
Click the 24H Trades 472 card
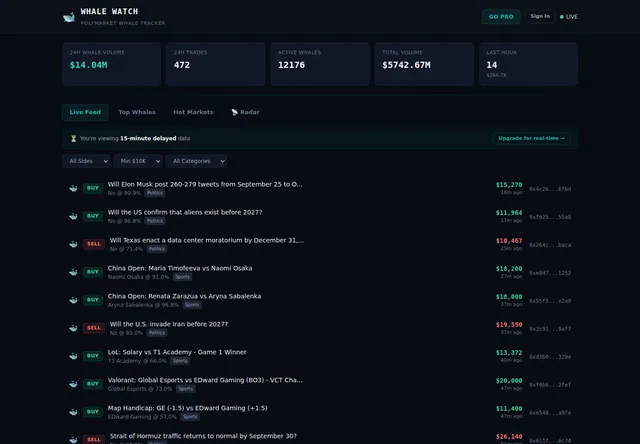[x=216, y=64]
